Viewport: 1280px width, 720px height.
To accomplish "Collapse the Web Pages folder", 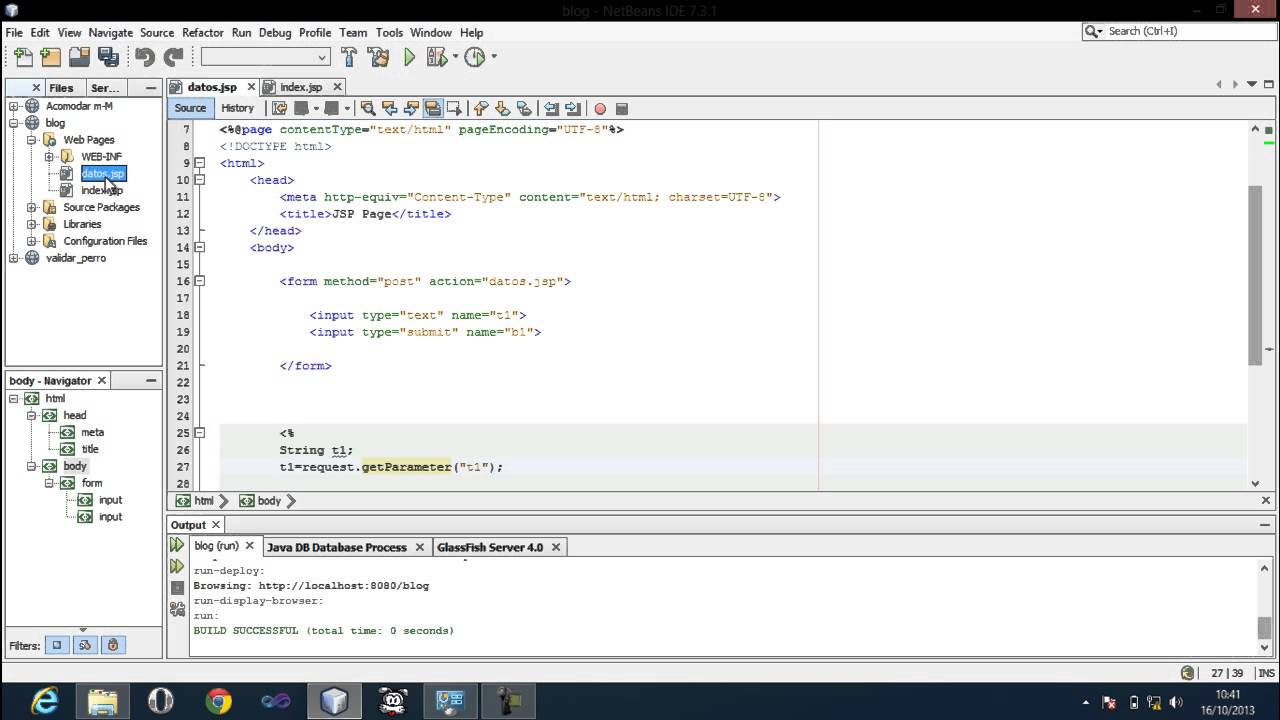I will [x=32, y=140].
